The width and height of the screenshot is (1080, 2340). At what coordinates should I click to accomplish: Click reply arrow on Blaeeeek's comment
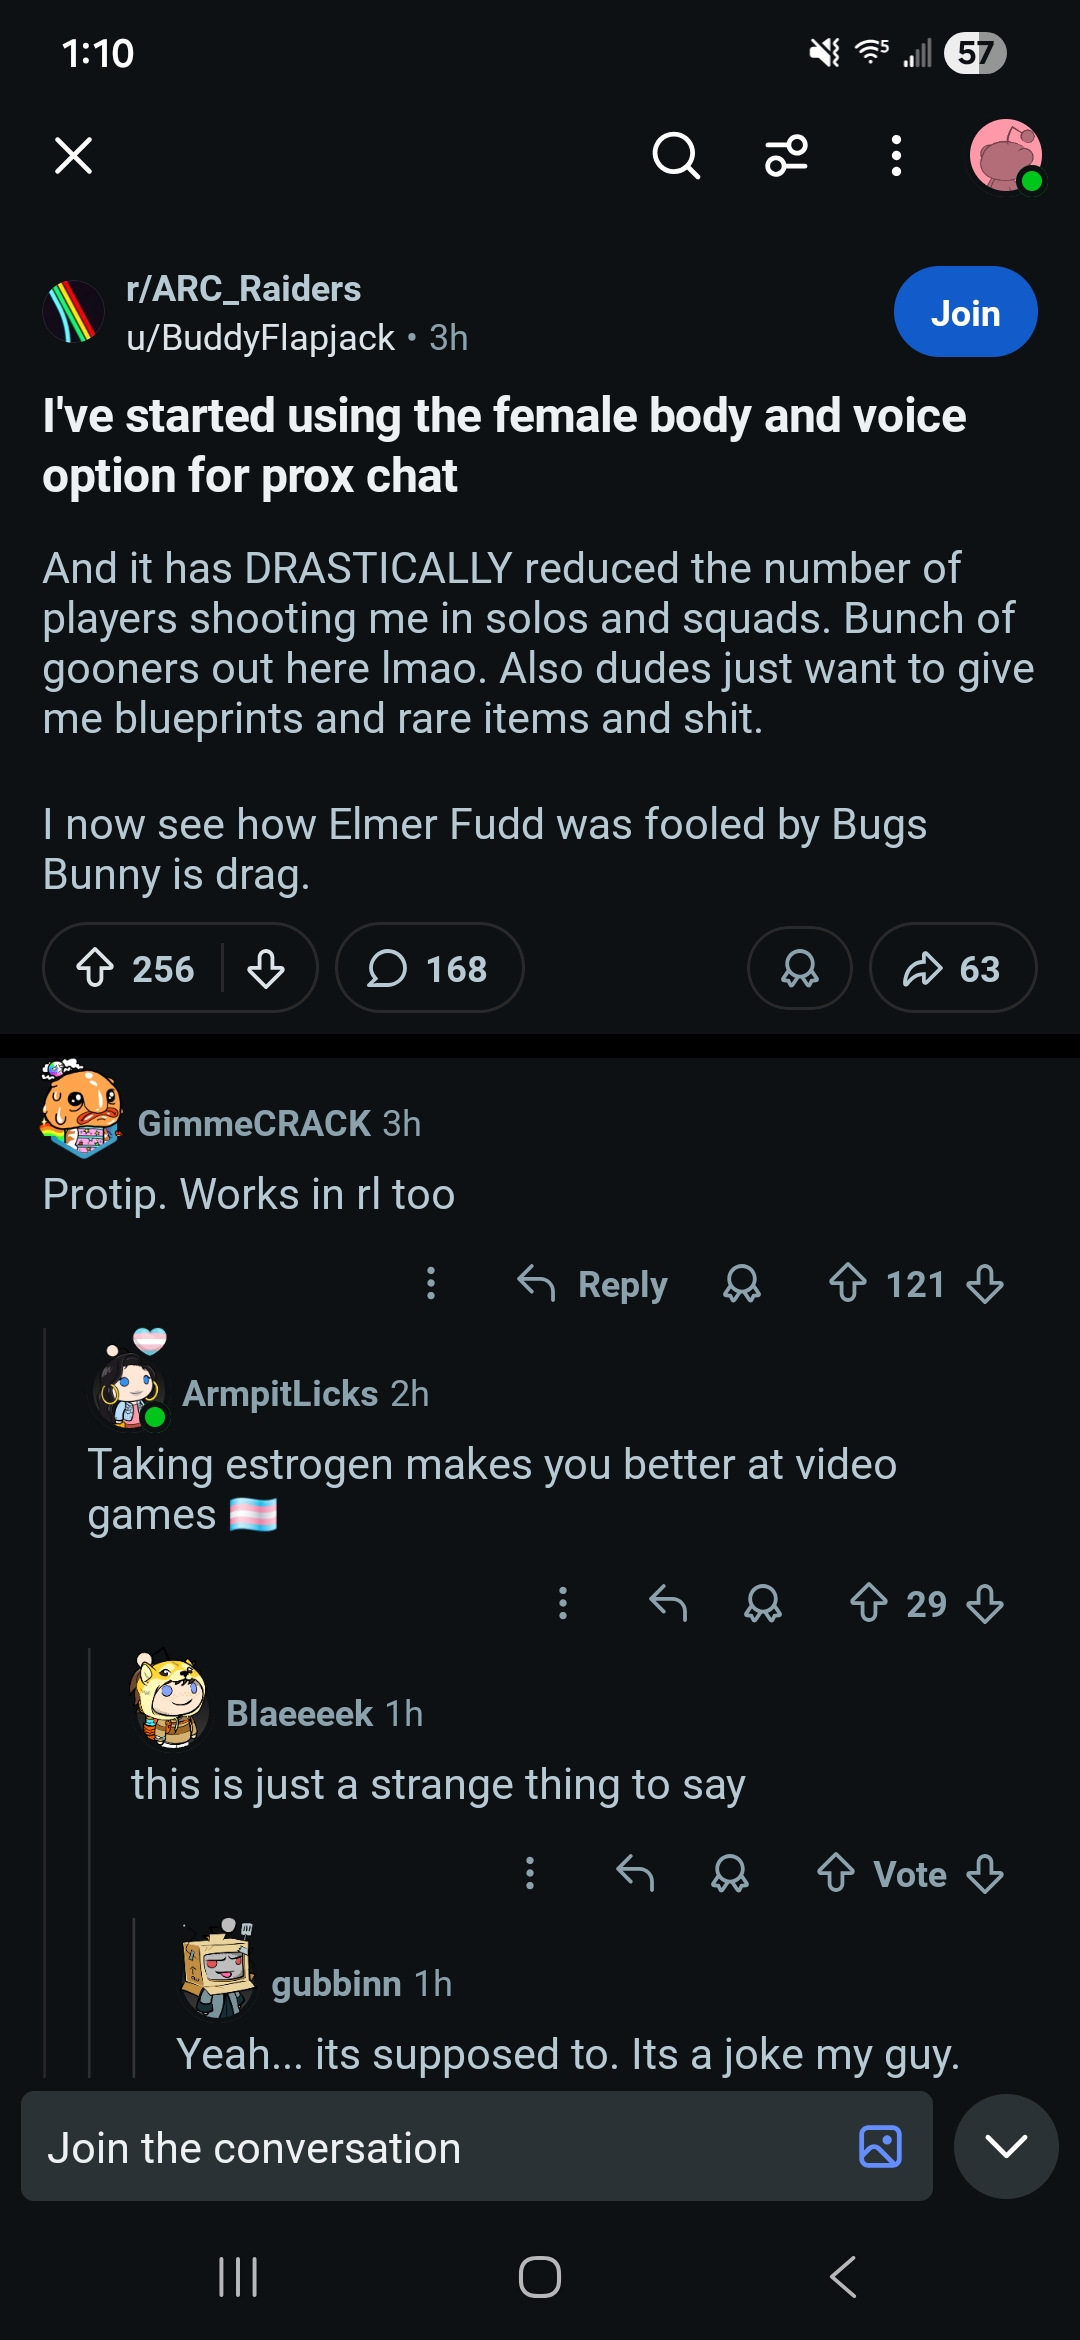click(635, 1873)
